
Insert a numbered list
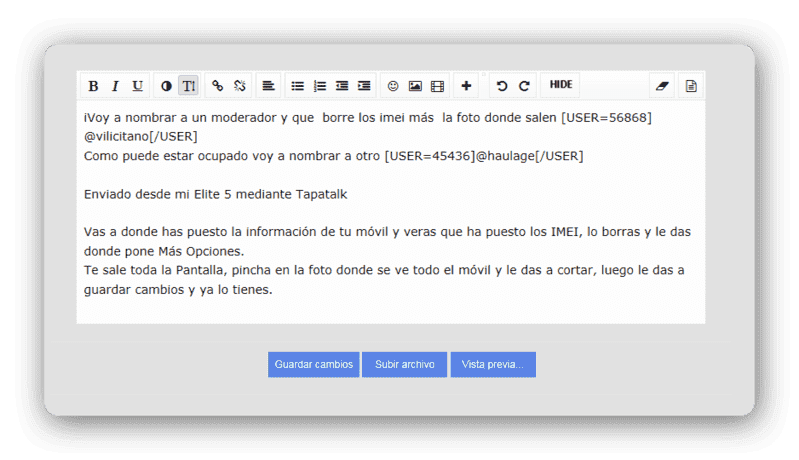click(x=319, y=86)
